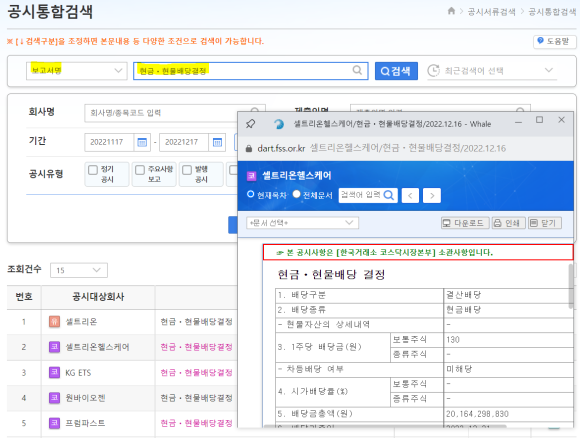Check the 주요사항보고 checkbox
The image size is (580, 438).
pos(140,170)
